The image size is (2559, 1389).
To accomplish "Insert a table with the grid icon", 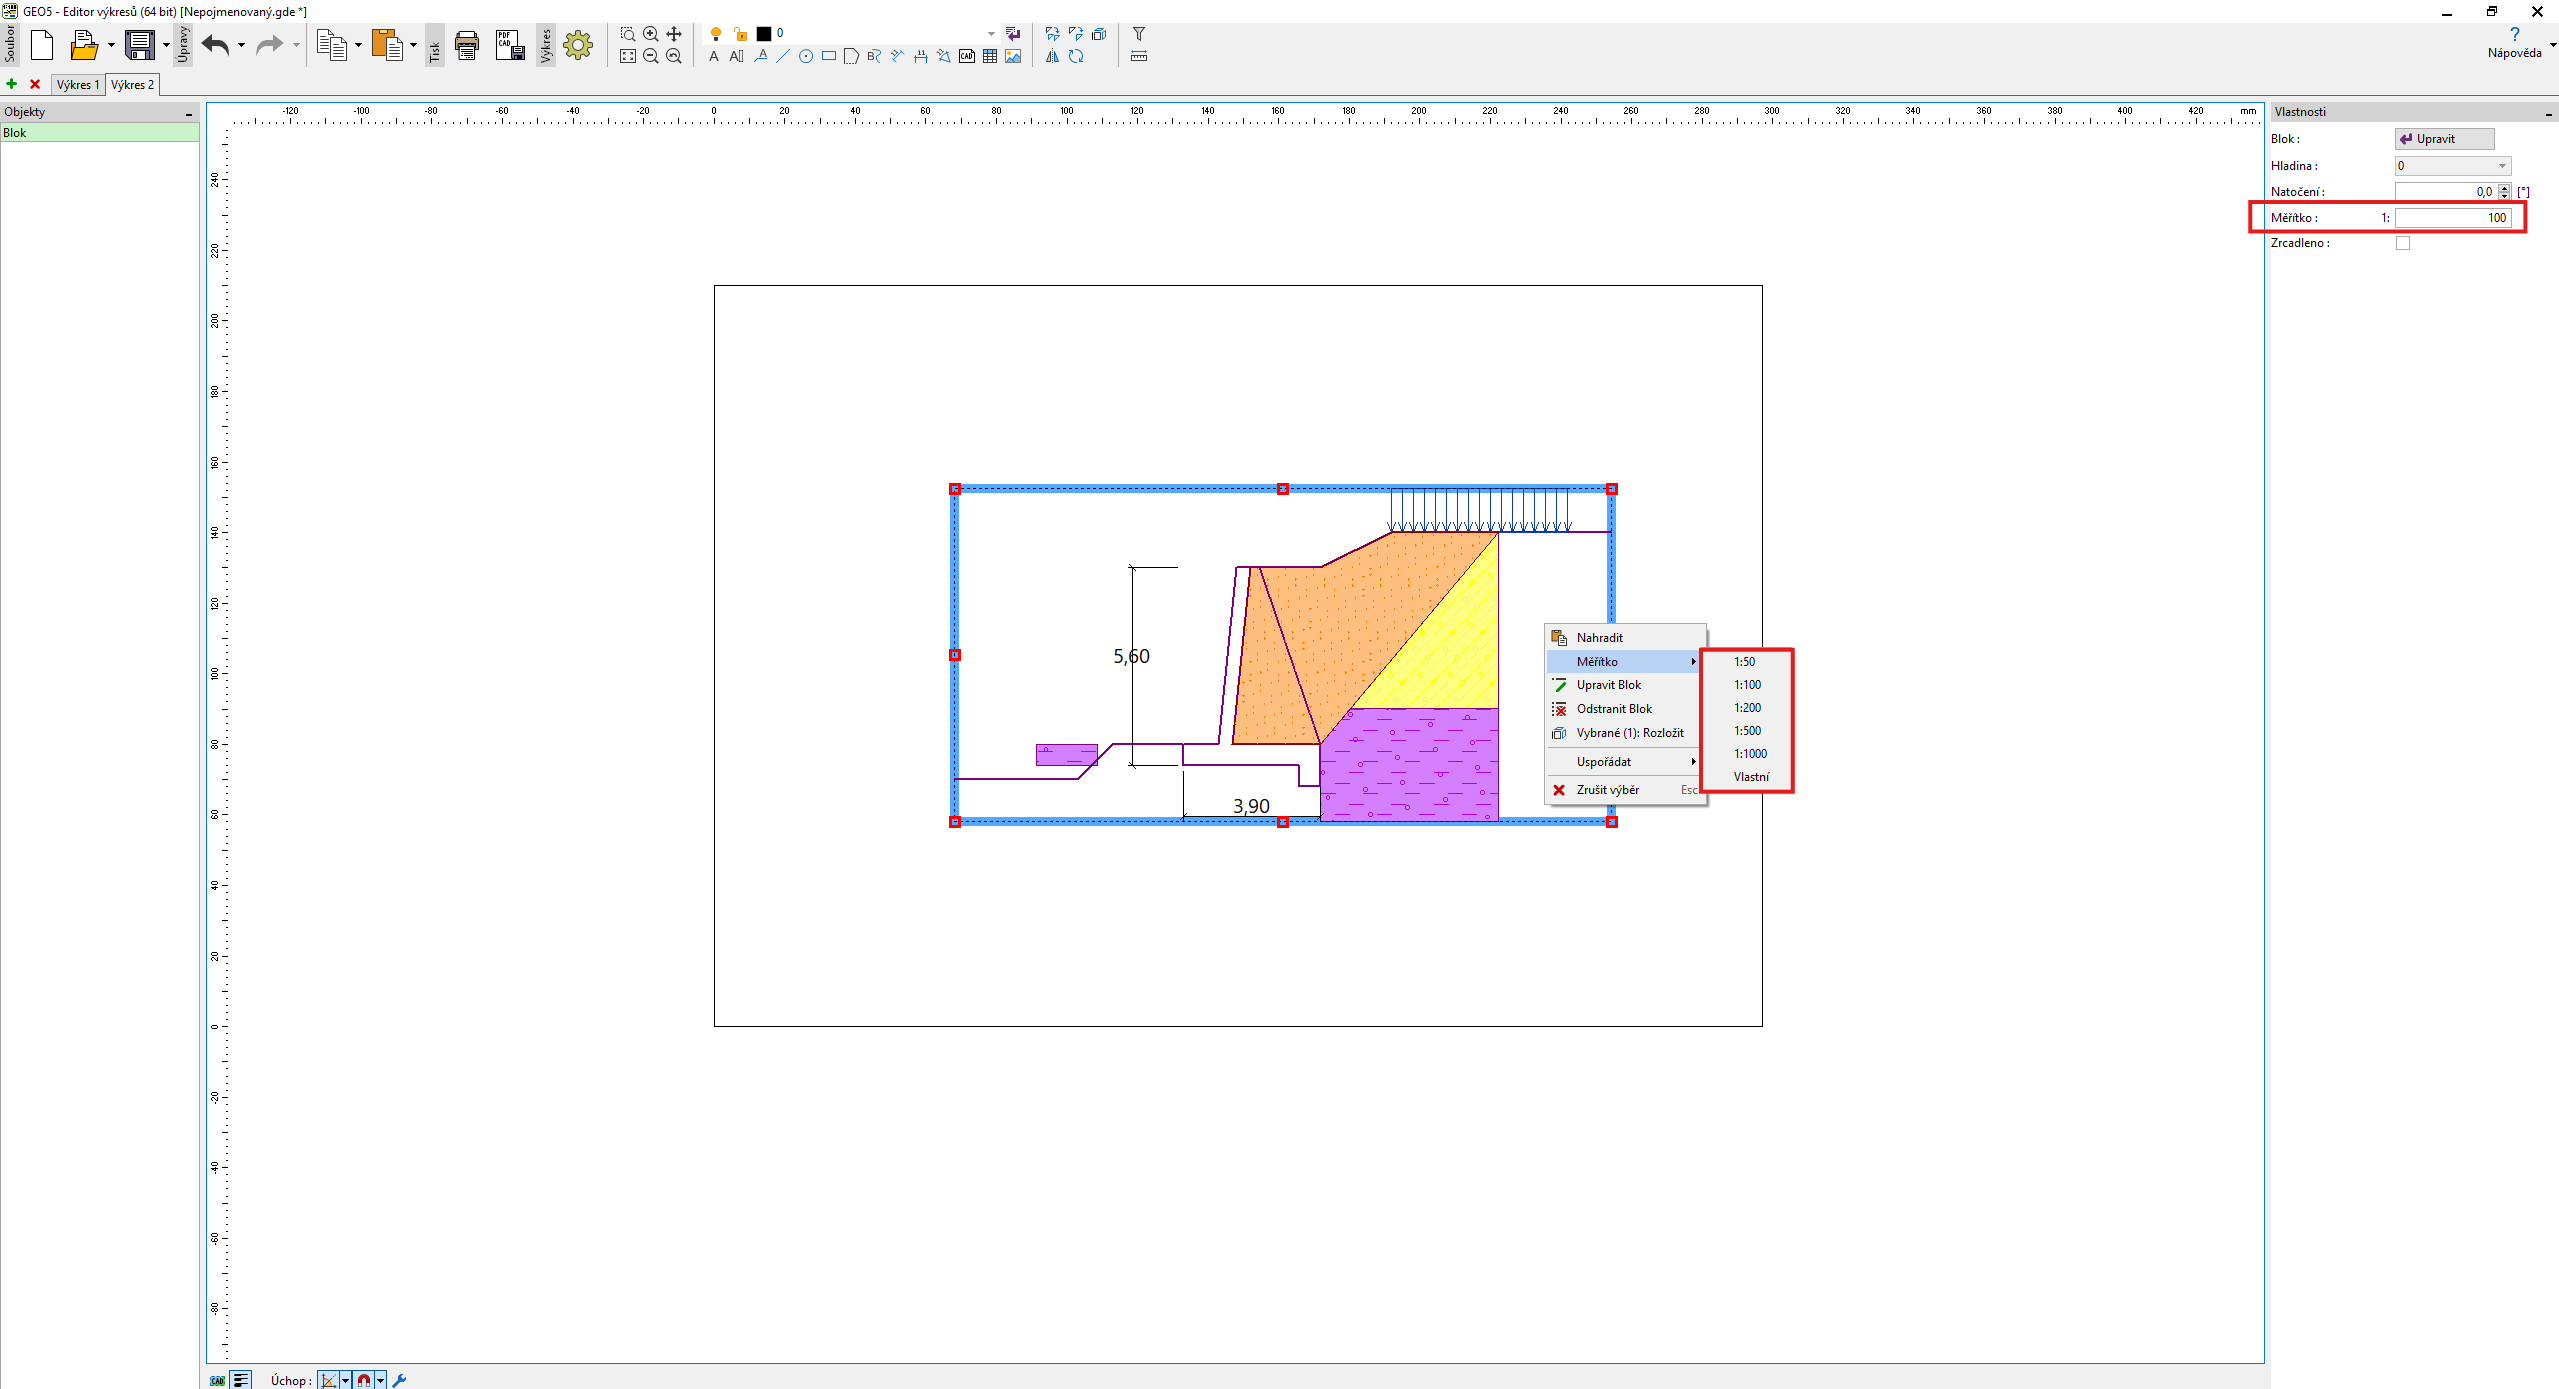I will coord(990,57).
